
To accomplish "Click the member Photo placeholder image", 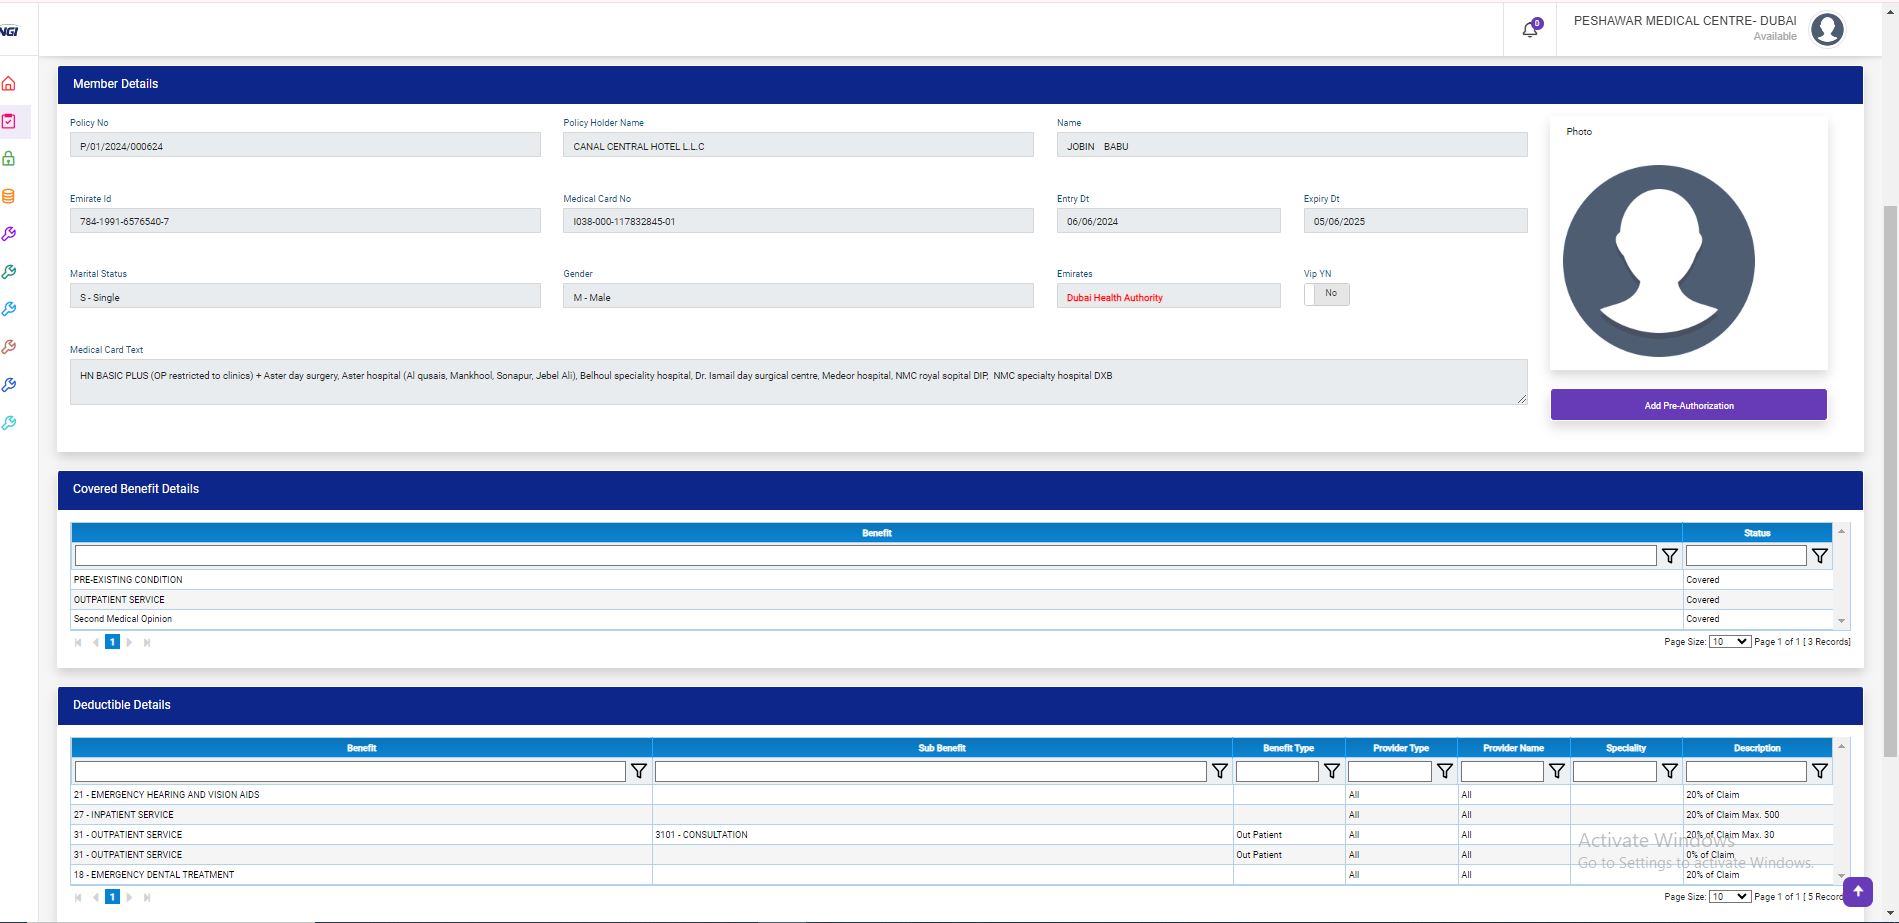I will pos(1658,261).
